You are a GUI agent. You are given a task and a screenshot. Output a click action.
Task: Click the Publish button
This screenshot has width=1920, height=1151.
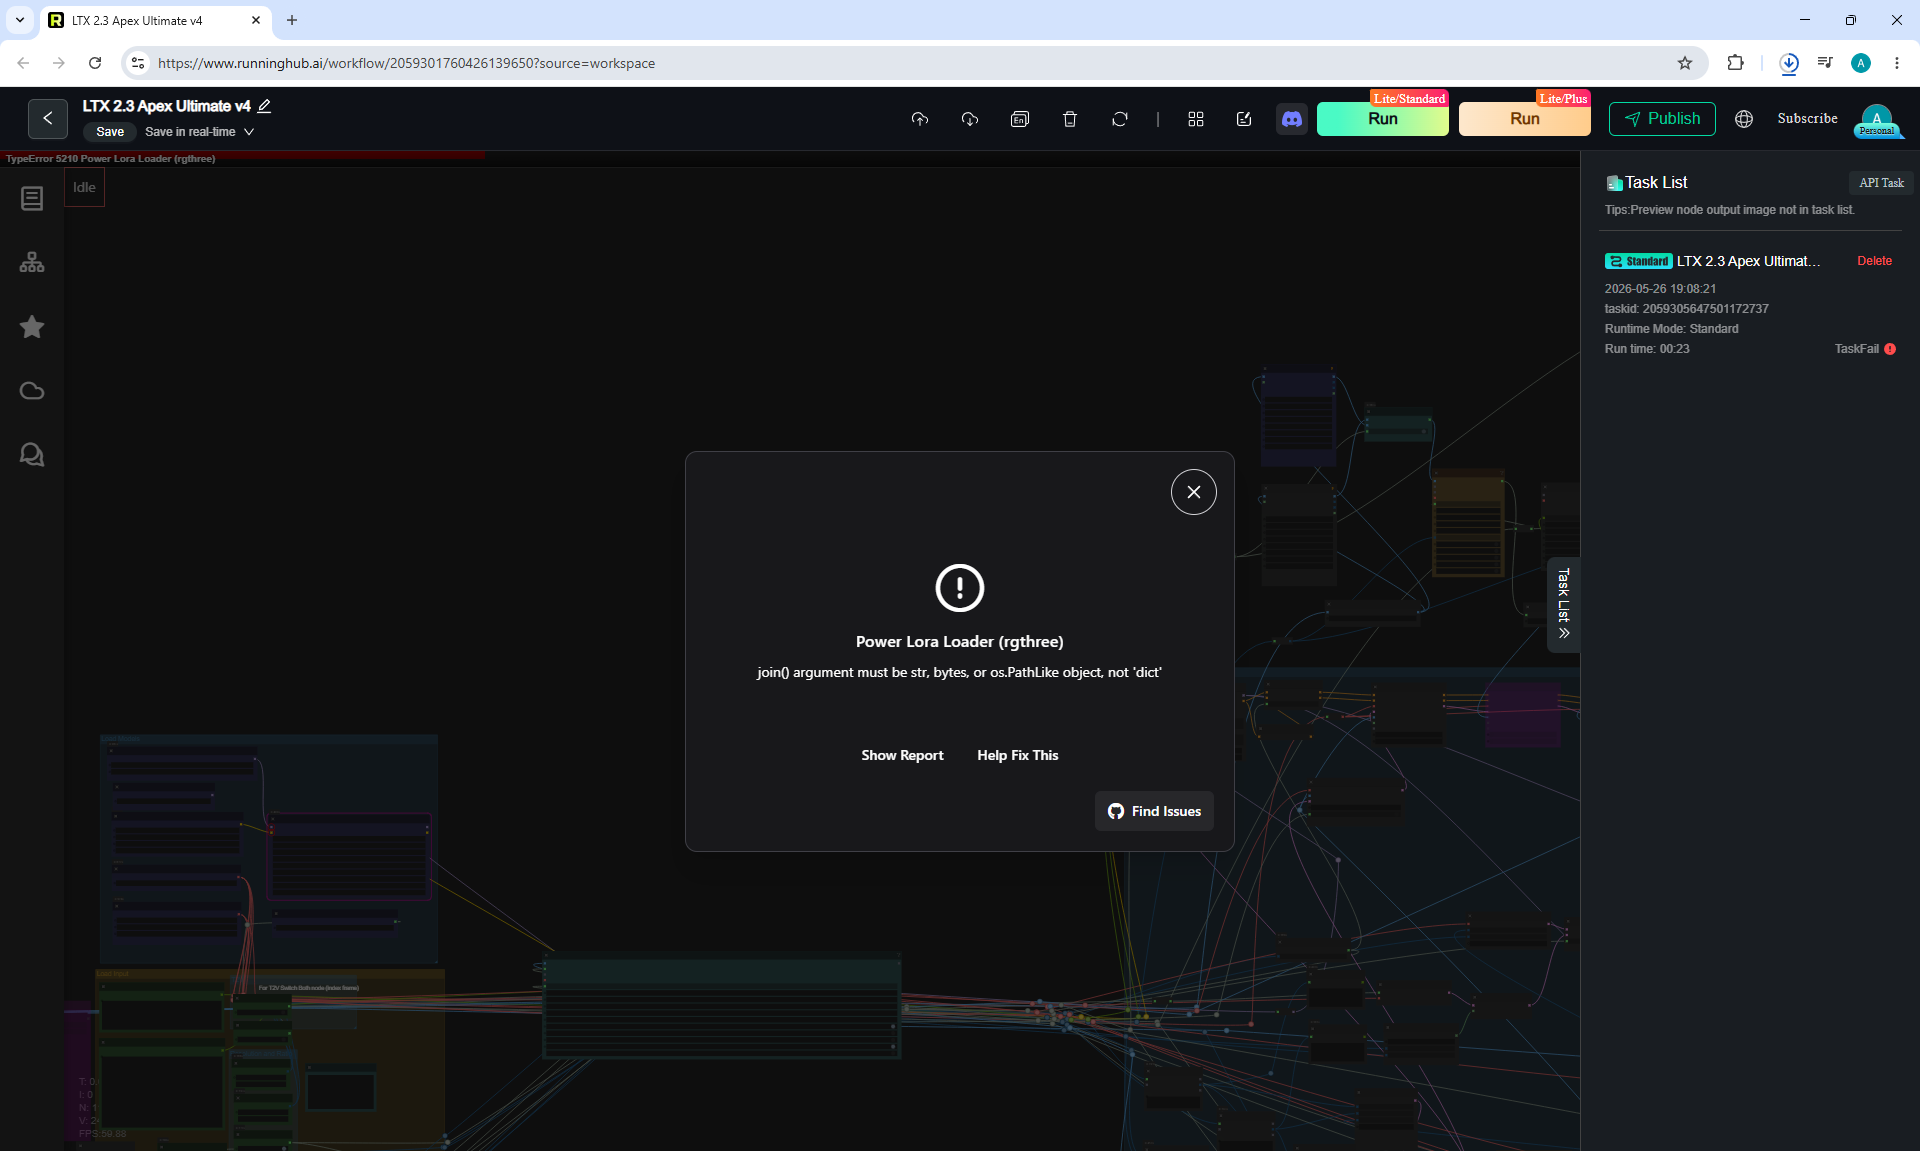click(x=1662, y=119)
